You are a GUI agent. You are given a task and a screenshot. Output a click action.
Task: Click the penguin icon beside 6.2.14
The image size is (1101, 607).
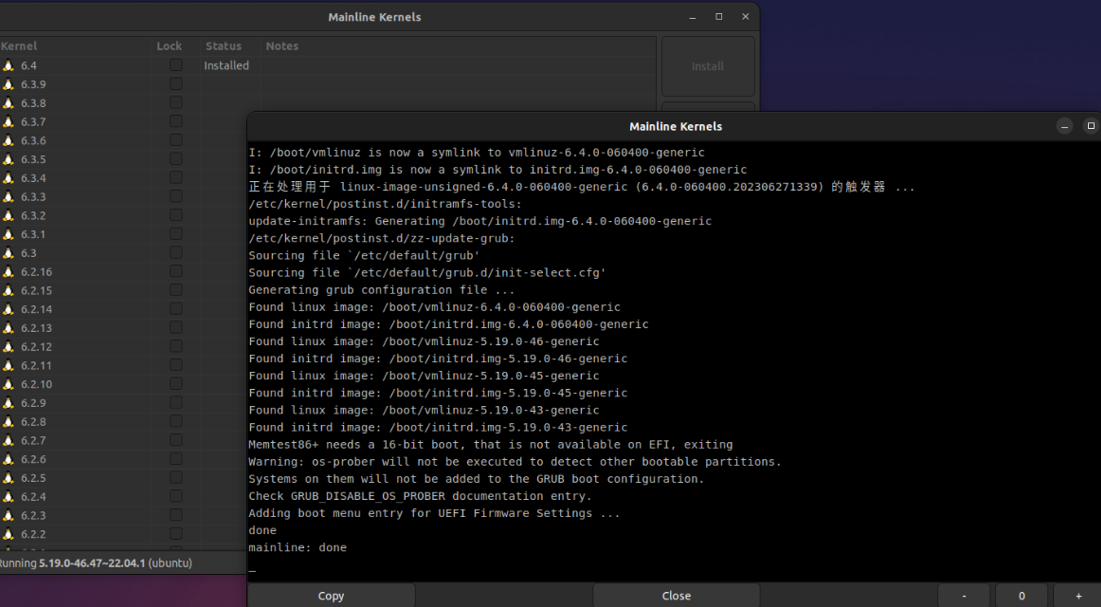tap(8, 309)
